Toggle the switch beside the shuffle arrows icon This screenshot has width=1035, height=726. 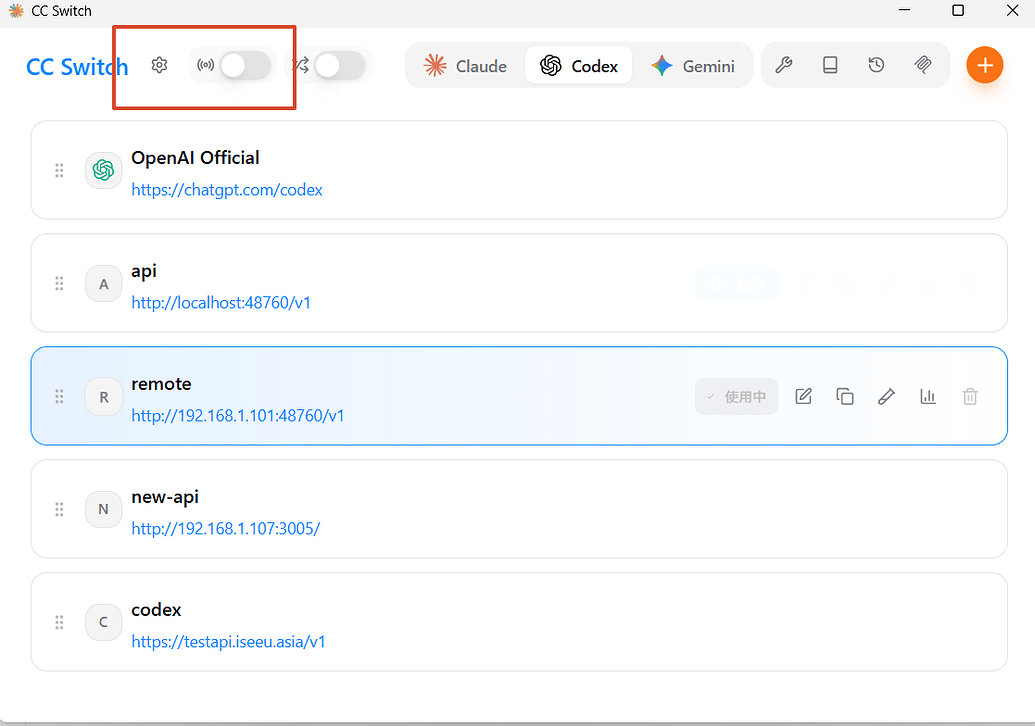(339, 65)
